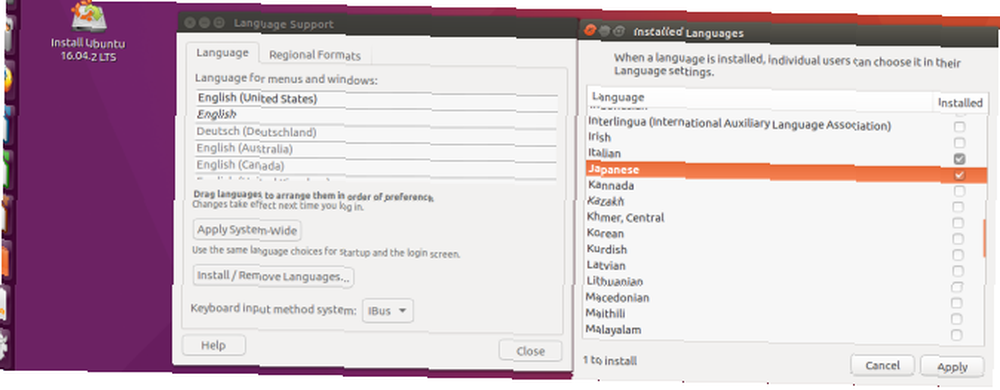The width and height of the screenshot is (1000, 390).
Task: Check the Khmer, Central installed checkbox
Action: tap(958, 222)
